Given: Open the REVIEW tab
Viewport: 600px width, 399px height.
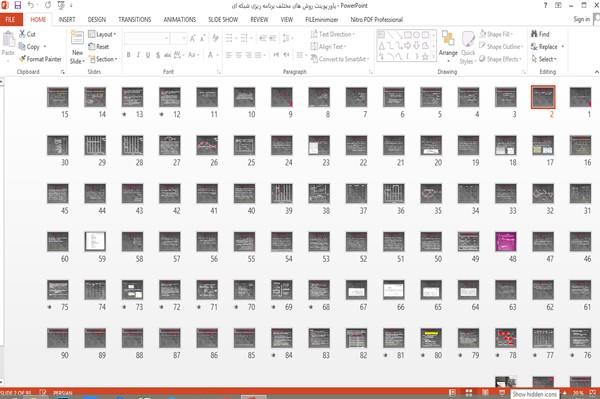Looking at the screenshot, I should 259,20.
